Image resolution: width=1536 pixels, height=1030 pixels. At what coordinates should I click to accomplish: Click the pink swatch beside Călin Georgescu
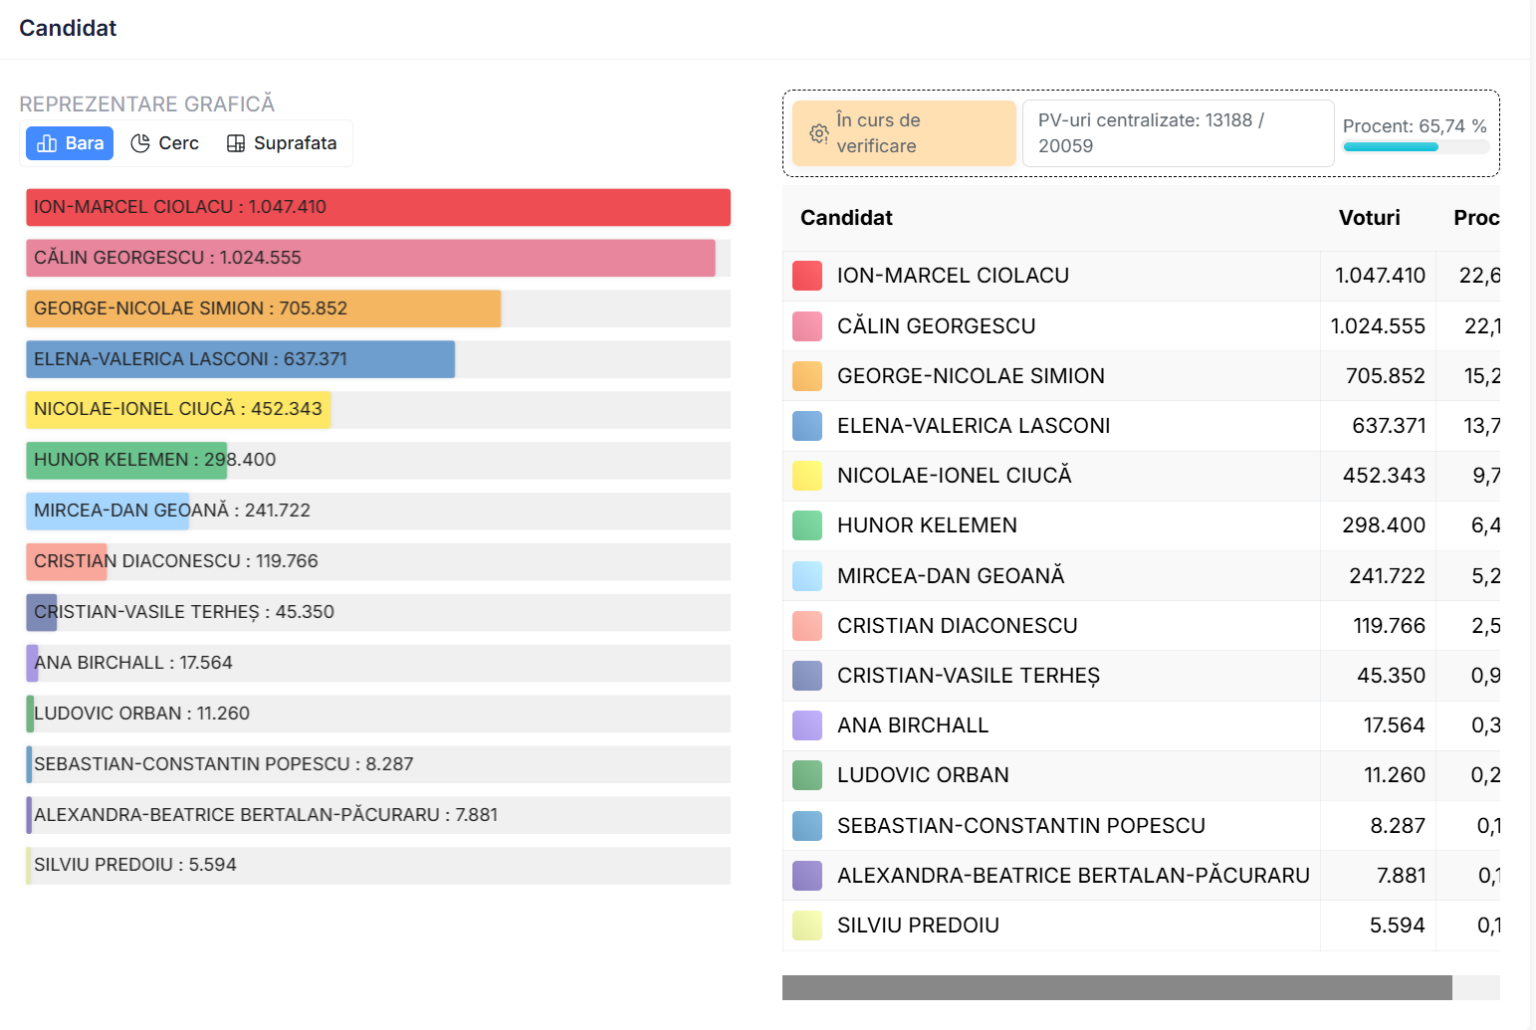807,326
